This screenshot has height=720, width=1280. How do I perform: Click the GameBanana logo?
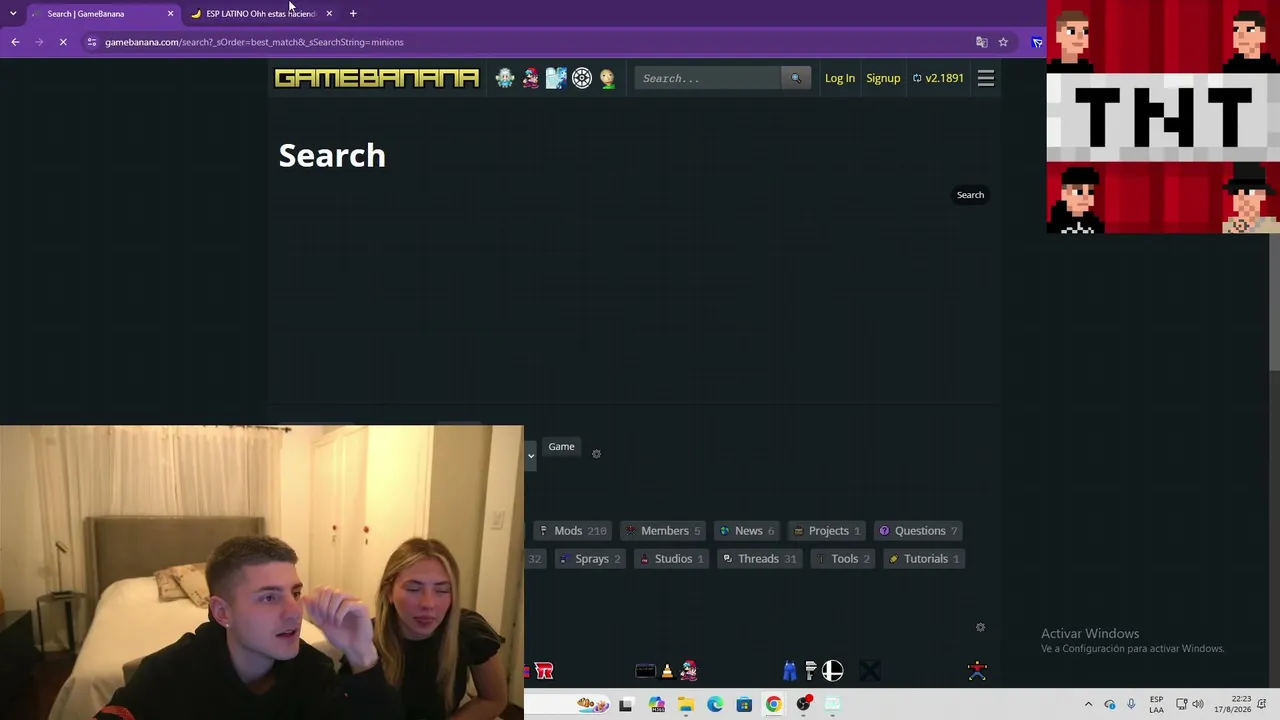point(377,78)
